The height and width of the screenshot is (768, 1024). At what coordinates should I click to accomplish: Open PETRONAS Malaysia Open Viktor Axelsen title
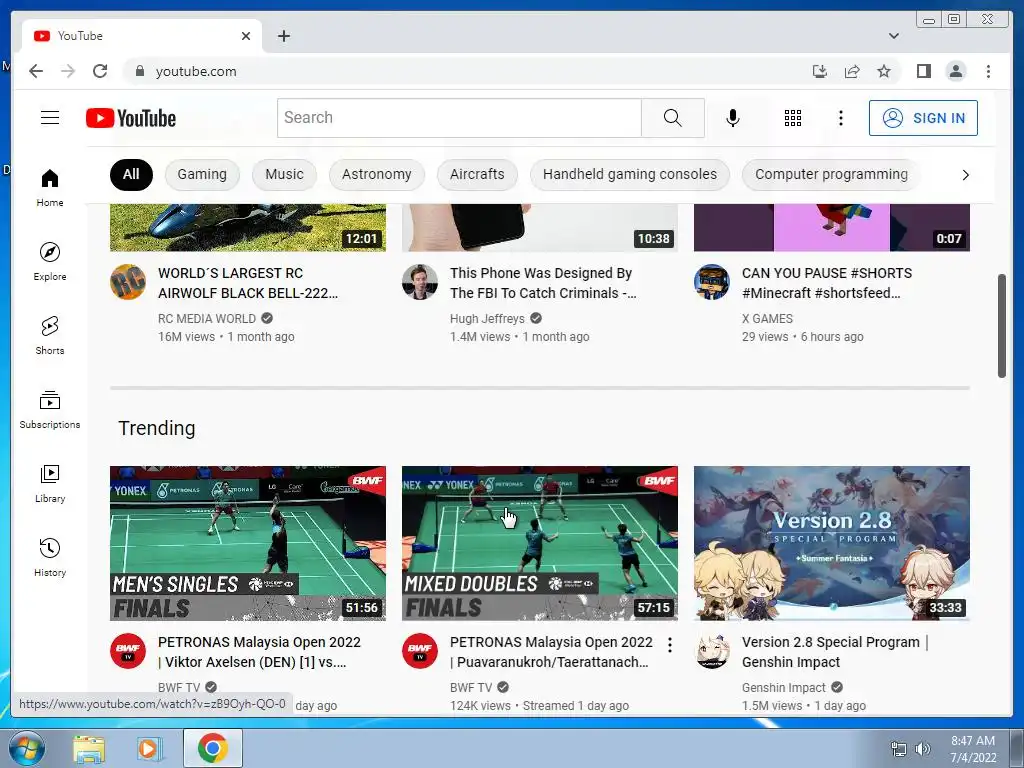click(259, 652)
